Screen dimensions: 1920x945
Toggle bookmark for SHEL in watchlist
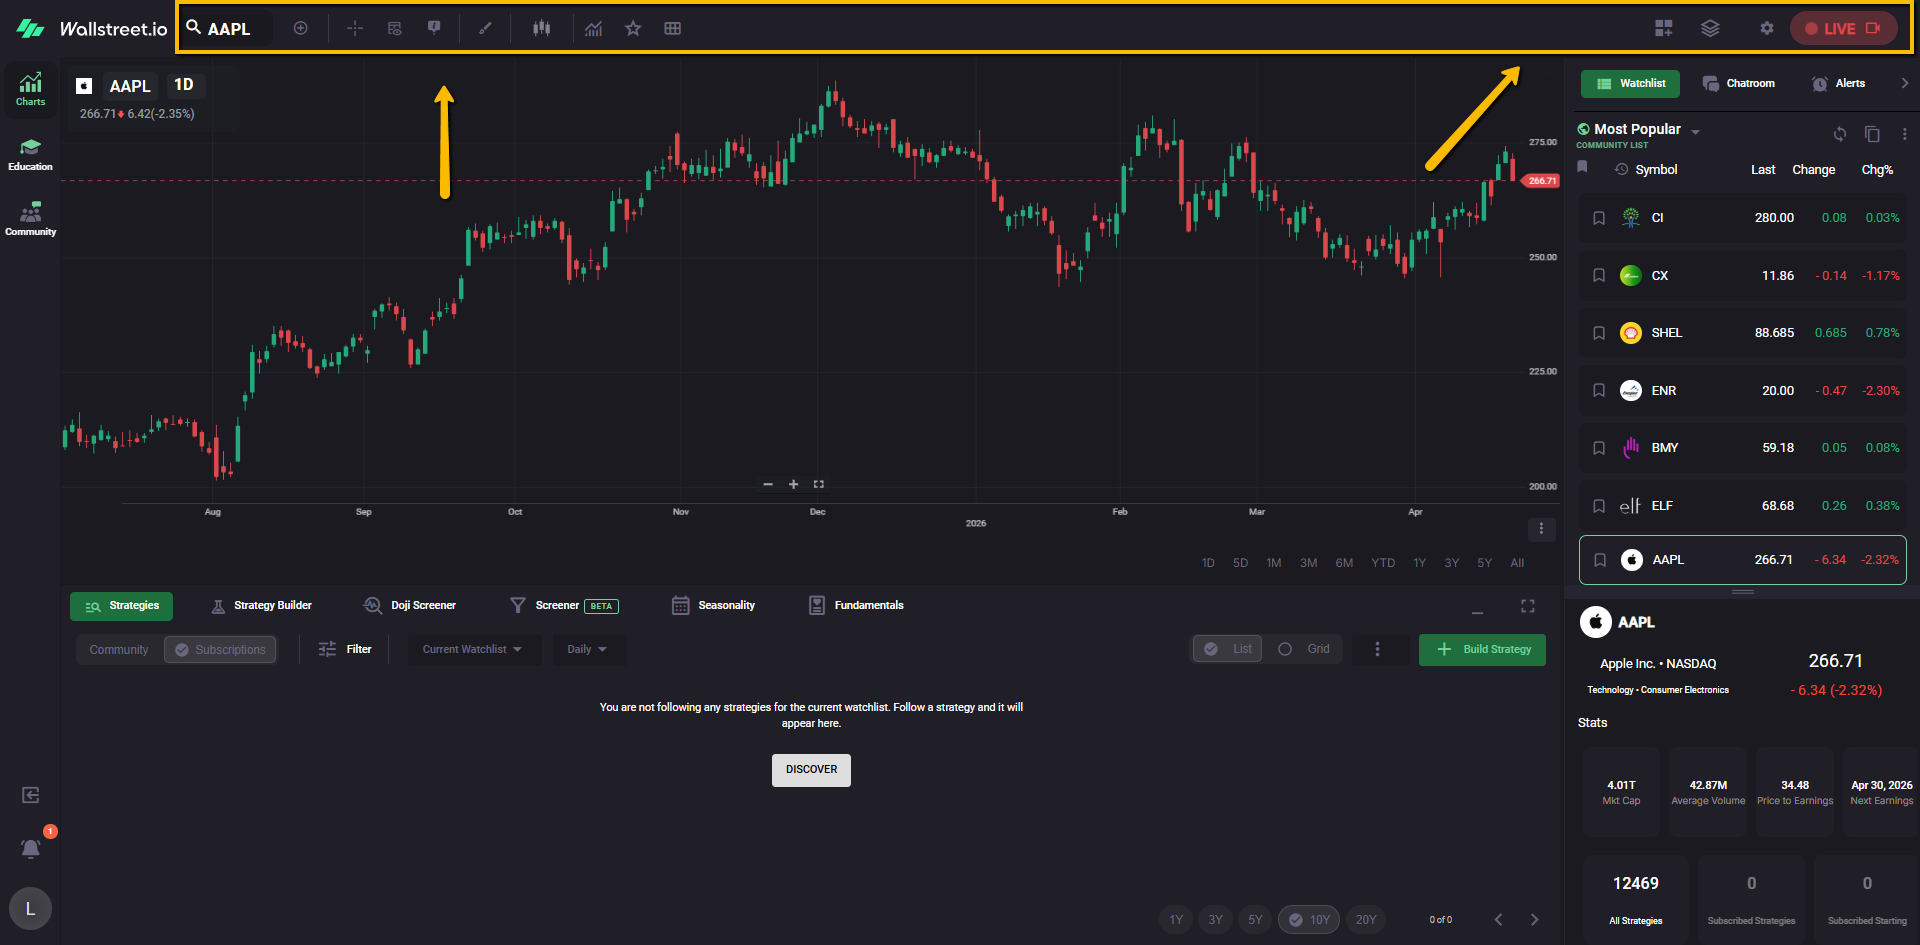coord(1599,333)
